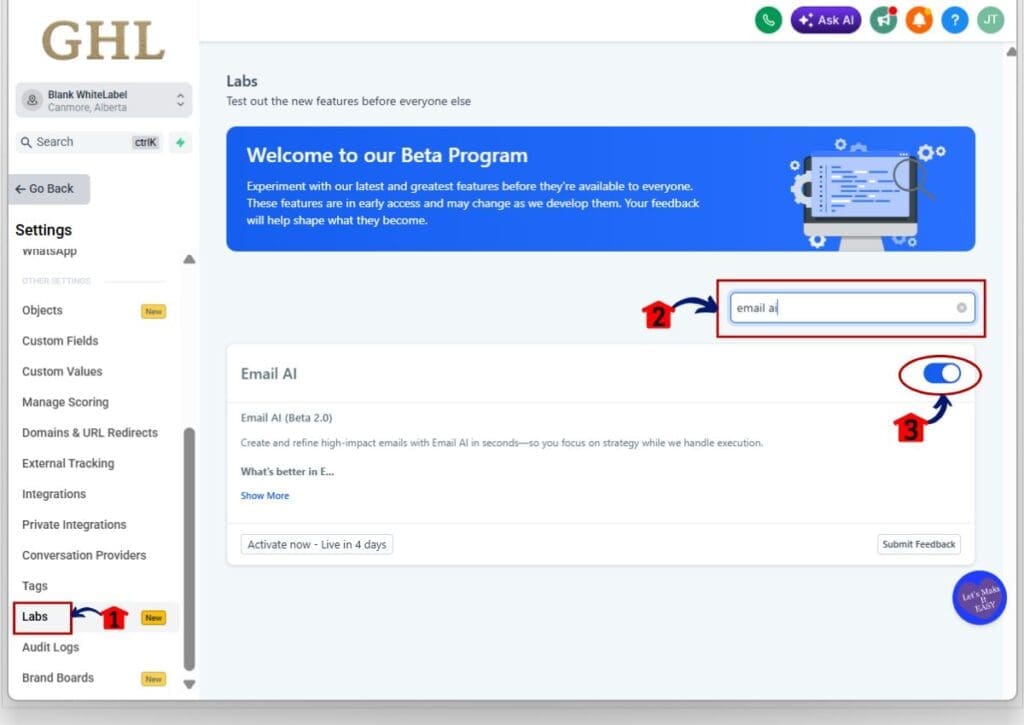Open the megaphone announcements icon

coord(883,19)
